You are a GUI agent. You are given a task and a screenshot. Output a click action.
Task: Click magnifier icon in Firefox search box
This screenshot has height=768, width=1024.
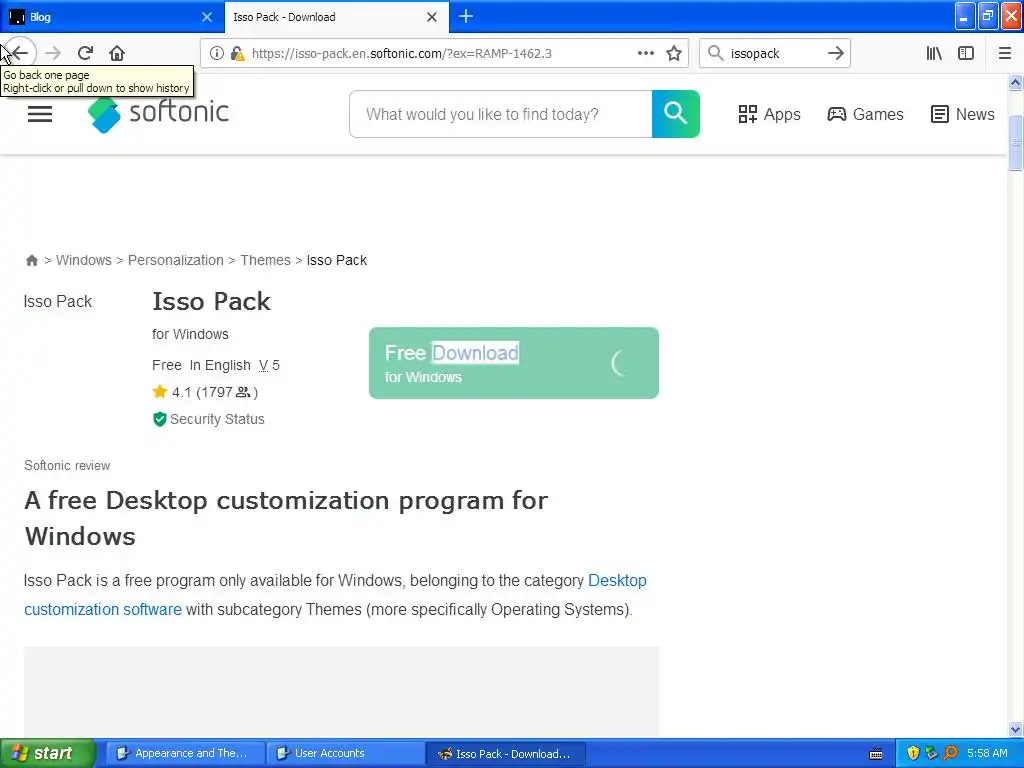[x=716, y=53]
